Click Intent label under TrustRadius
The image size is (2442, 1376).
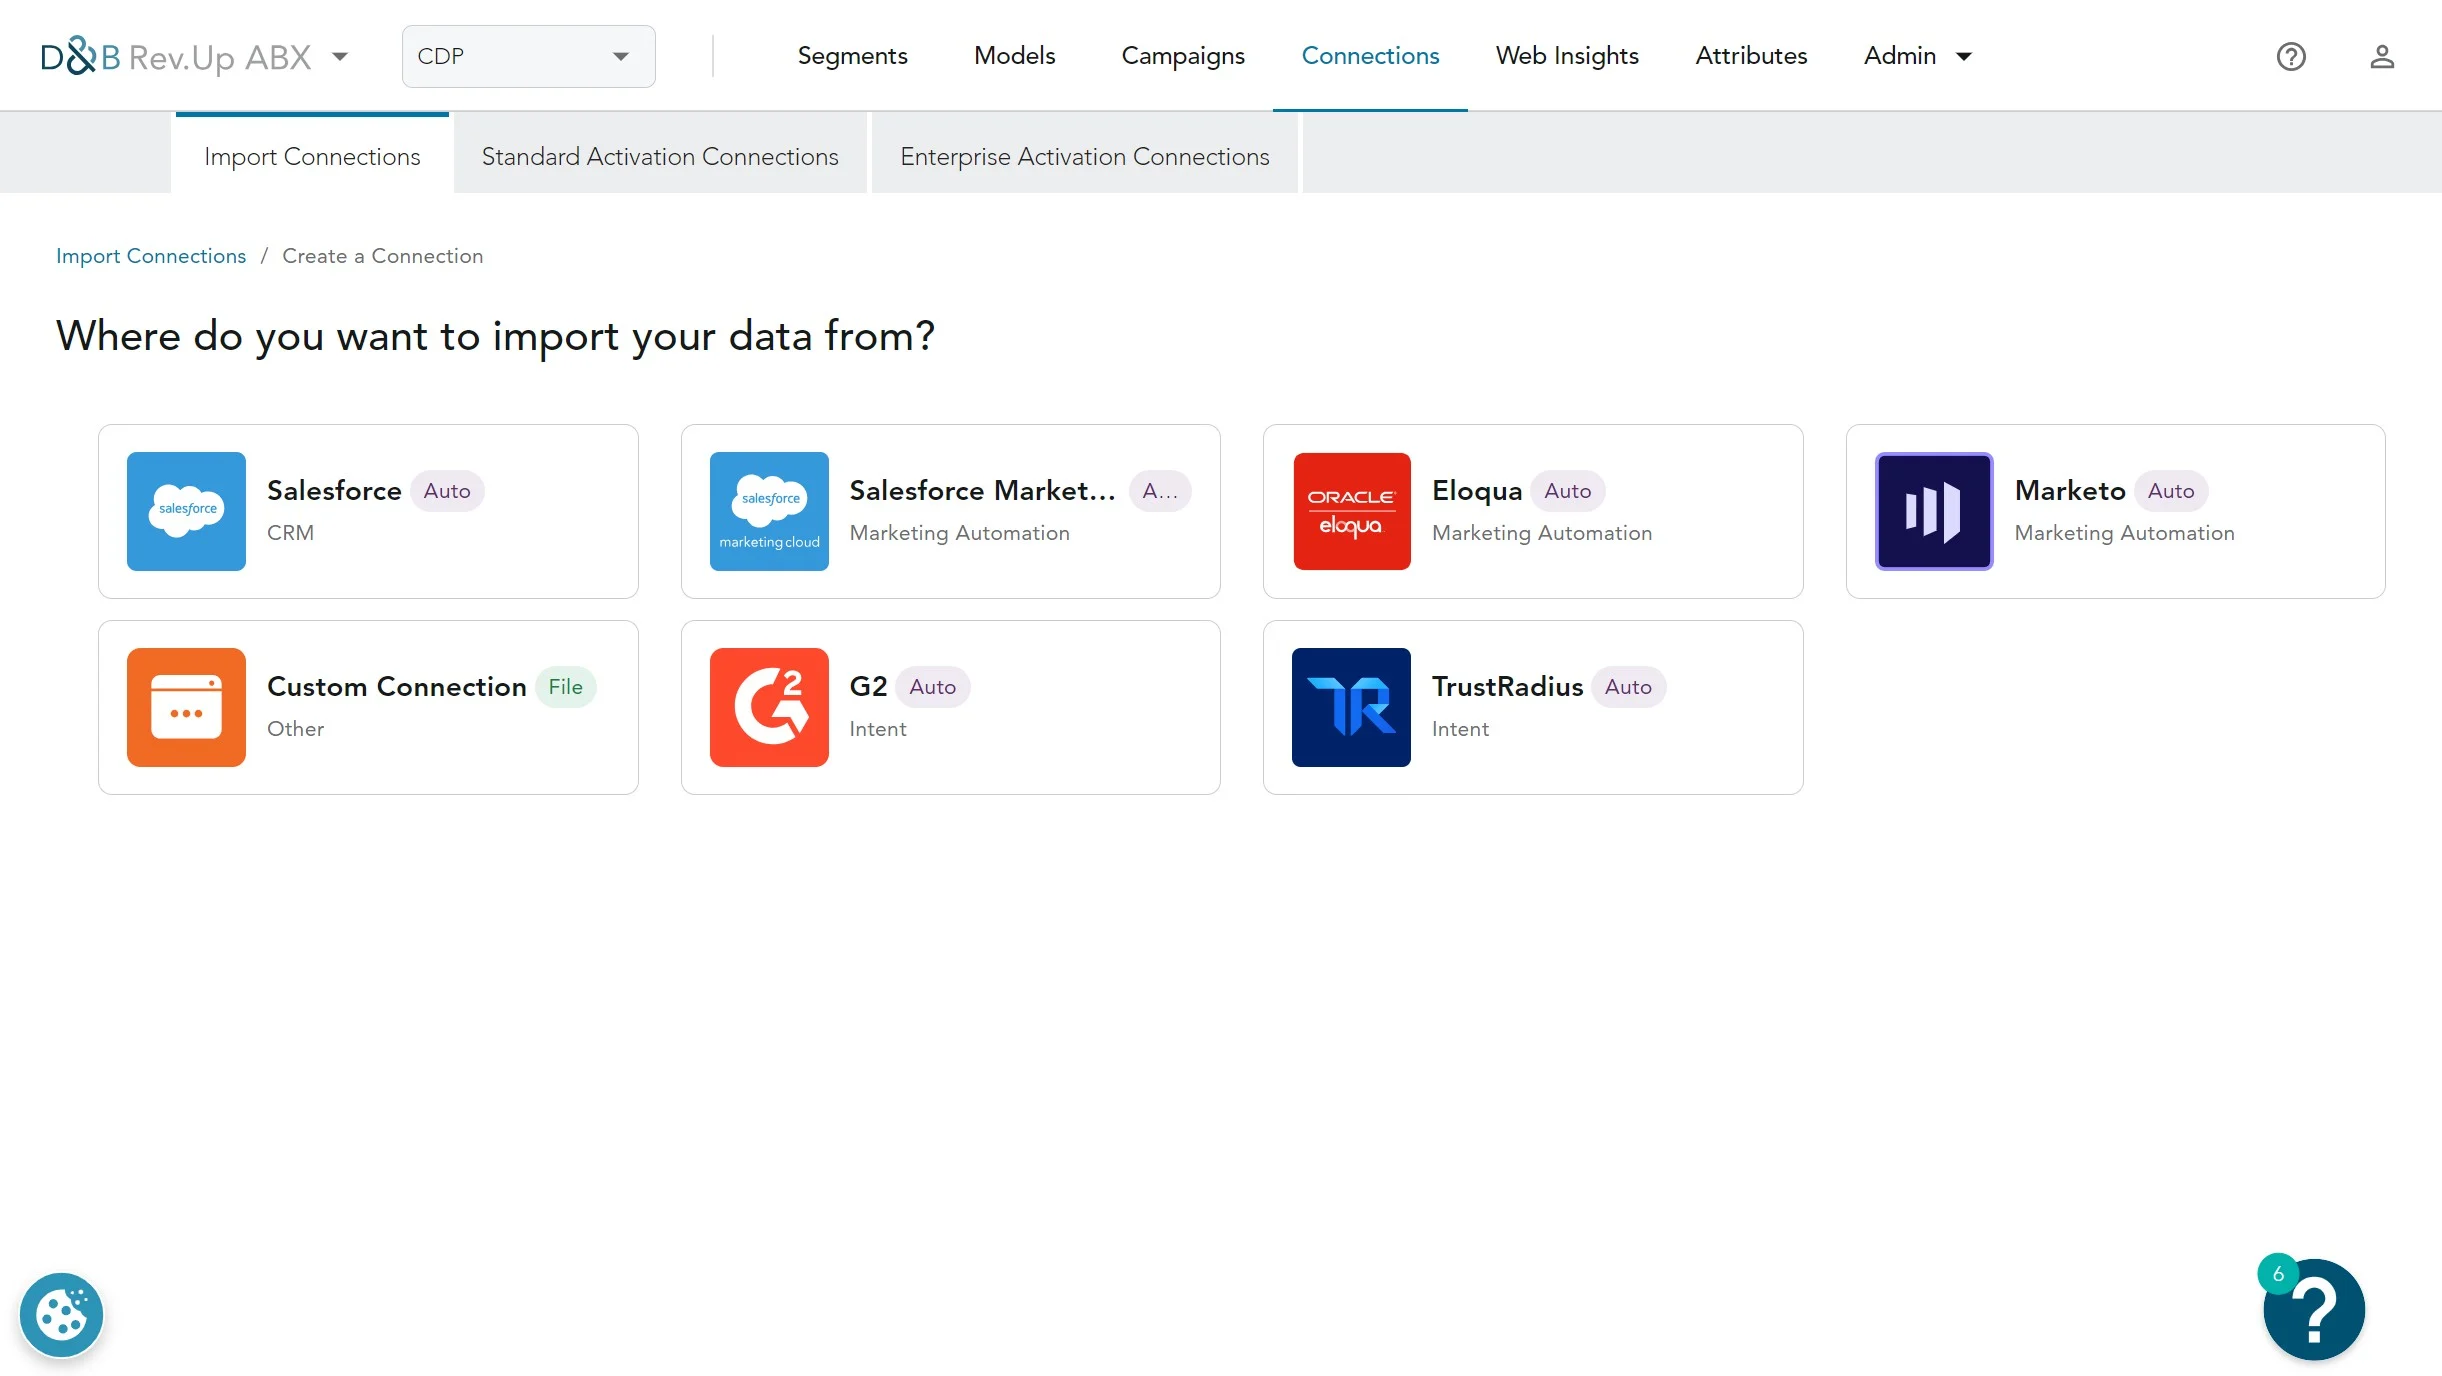[1460, 728]
